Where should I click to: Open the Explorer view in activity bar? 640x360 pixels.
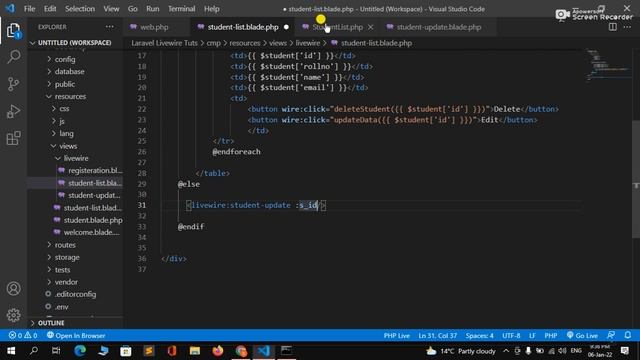13,30
